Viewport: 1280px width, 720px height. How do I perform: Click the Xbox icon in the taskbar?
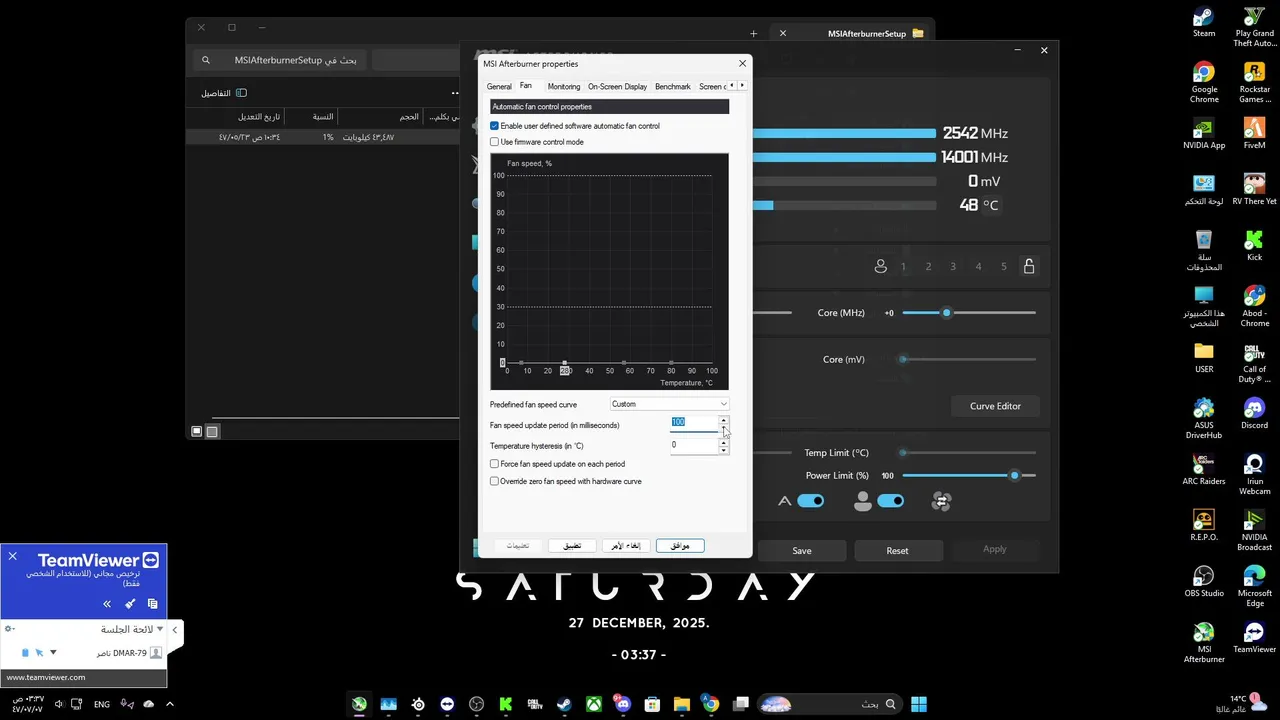(594, 704)
